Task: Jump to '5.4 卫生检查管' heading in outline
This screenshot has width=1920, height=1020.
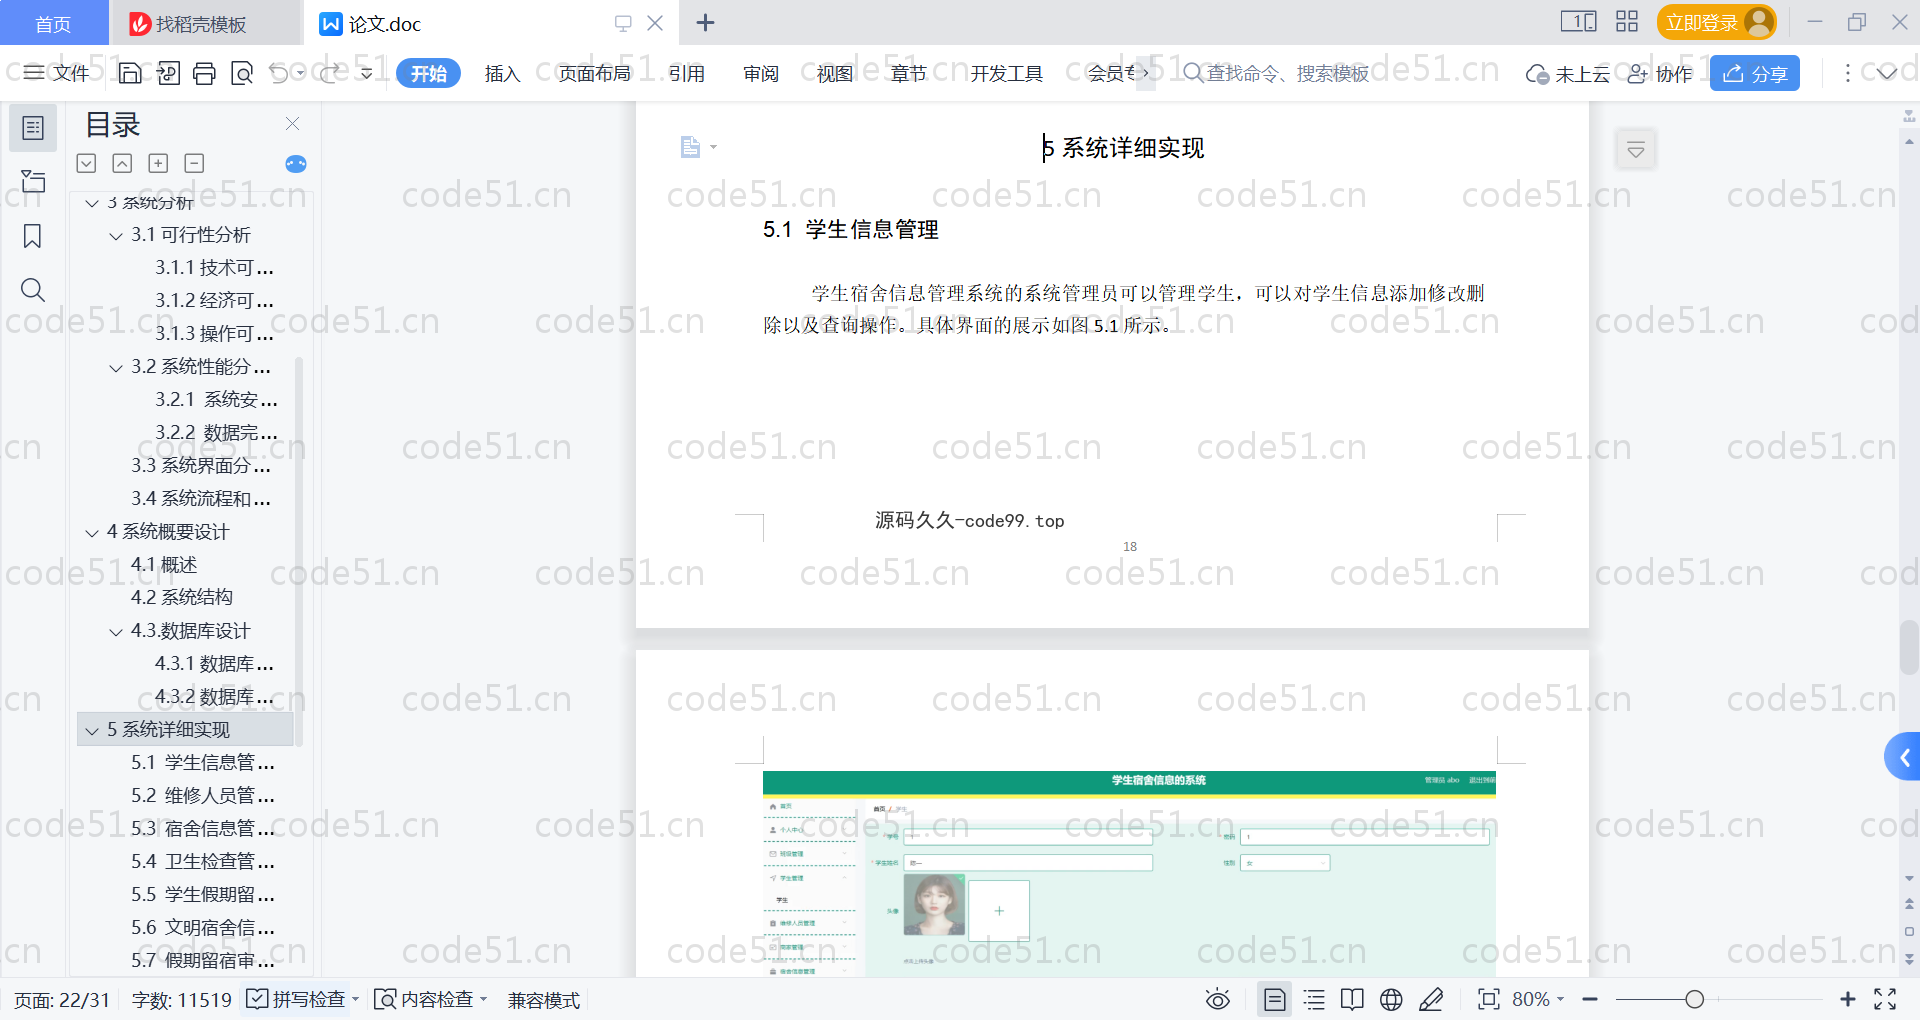Action: 202,861
